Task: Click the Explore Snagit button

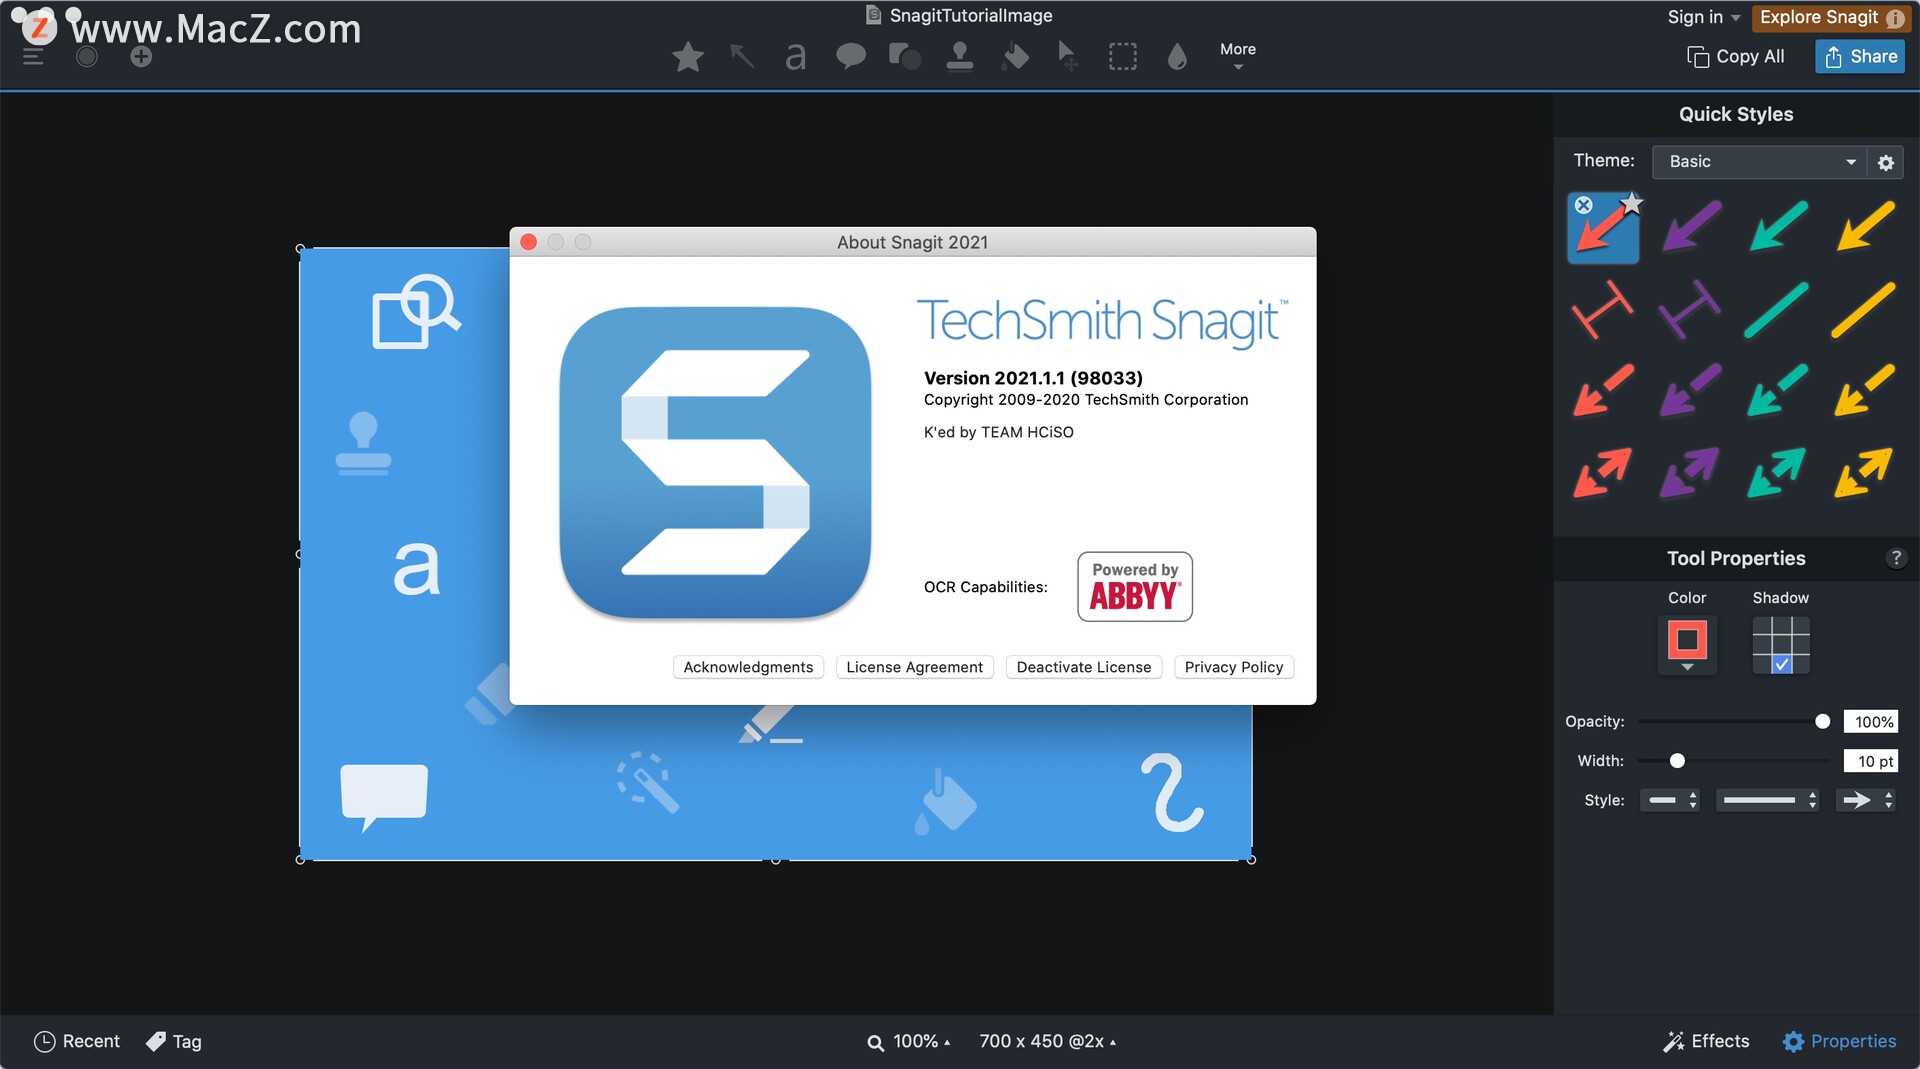Action: [x=1831, y=17]
